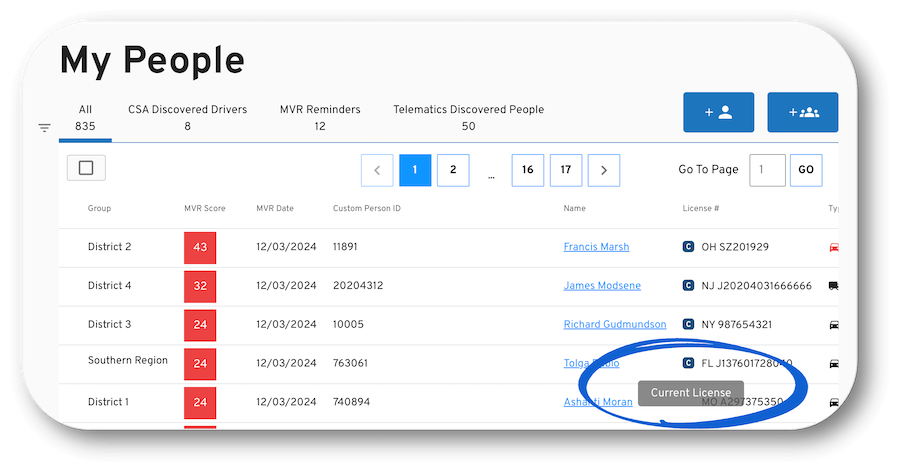Toggle the select-all checkbox
Screen dimensions: 900x472
pyautogui.click(x=86, y=168)
